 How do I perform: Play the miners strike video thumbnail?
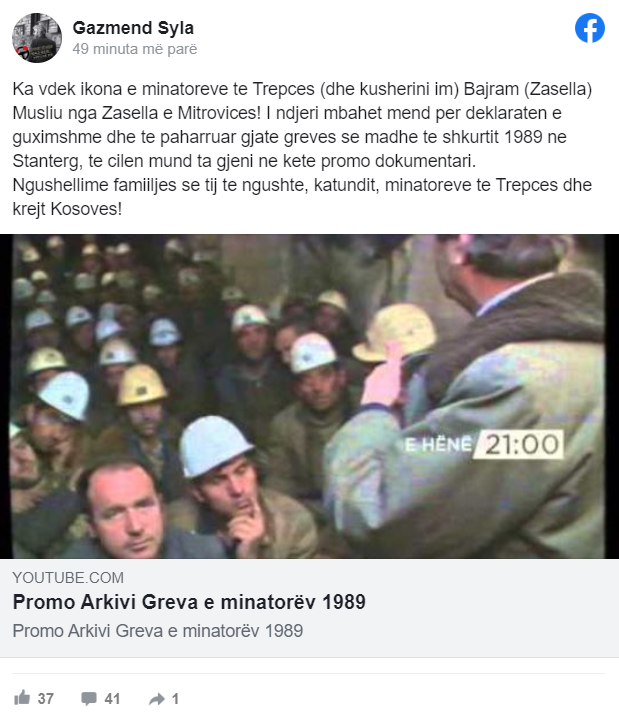tap(310, 396)
